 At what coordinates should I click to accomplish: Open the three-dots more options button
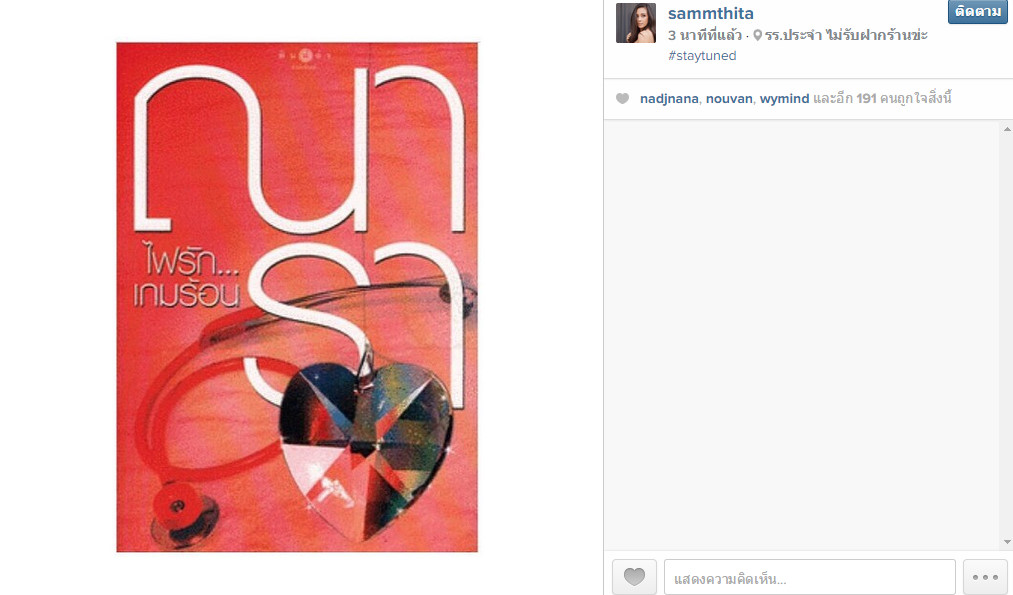click(x=985, y=577)
